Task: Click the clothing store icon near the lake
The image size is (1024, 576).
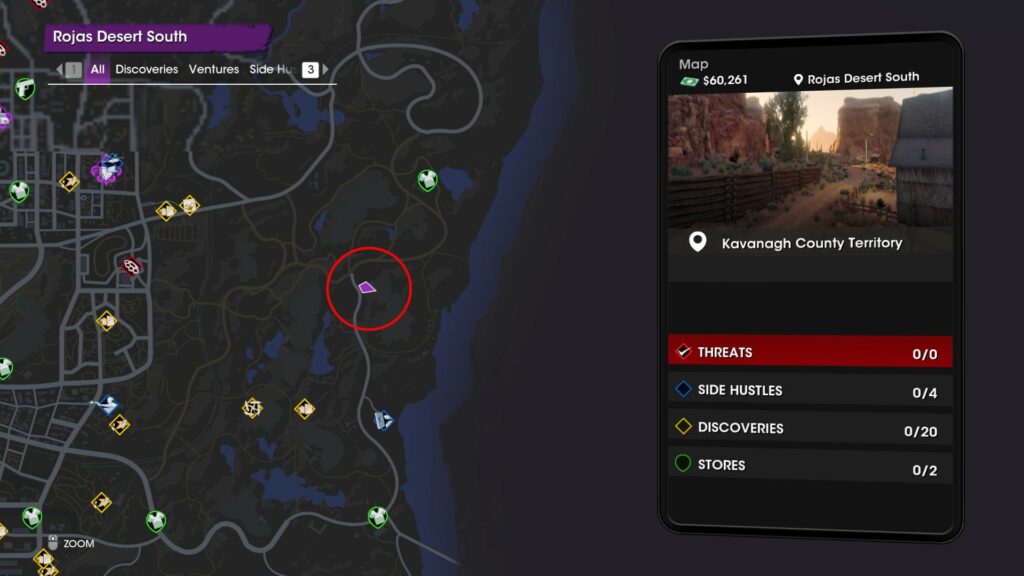Action: point(427,180)
